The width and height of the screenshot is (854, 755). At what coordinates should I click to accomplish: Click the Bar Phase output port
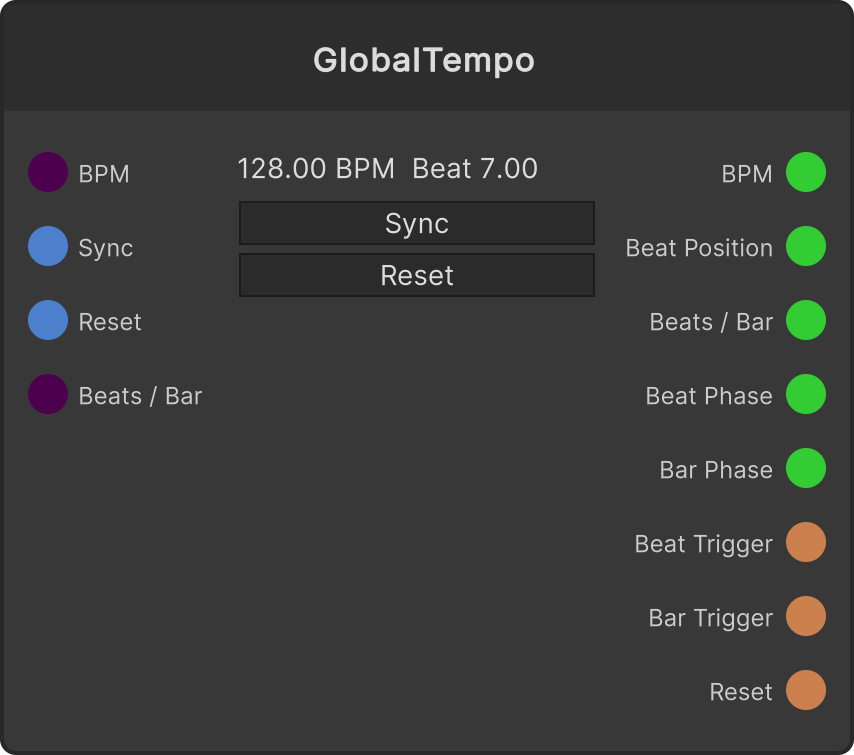click(806, 468)
